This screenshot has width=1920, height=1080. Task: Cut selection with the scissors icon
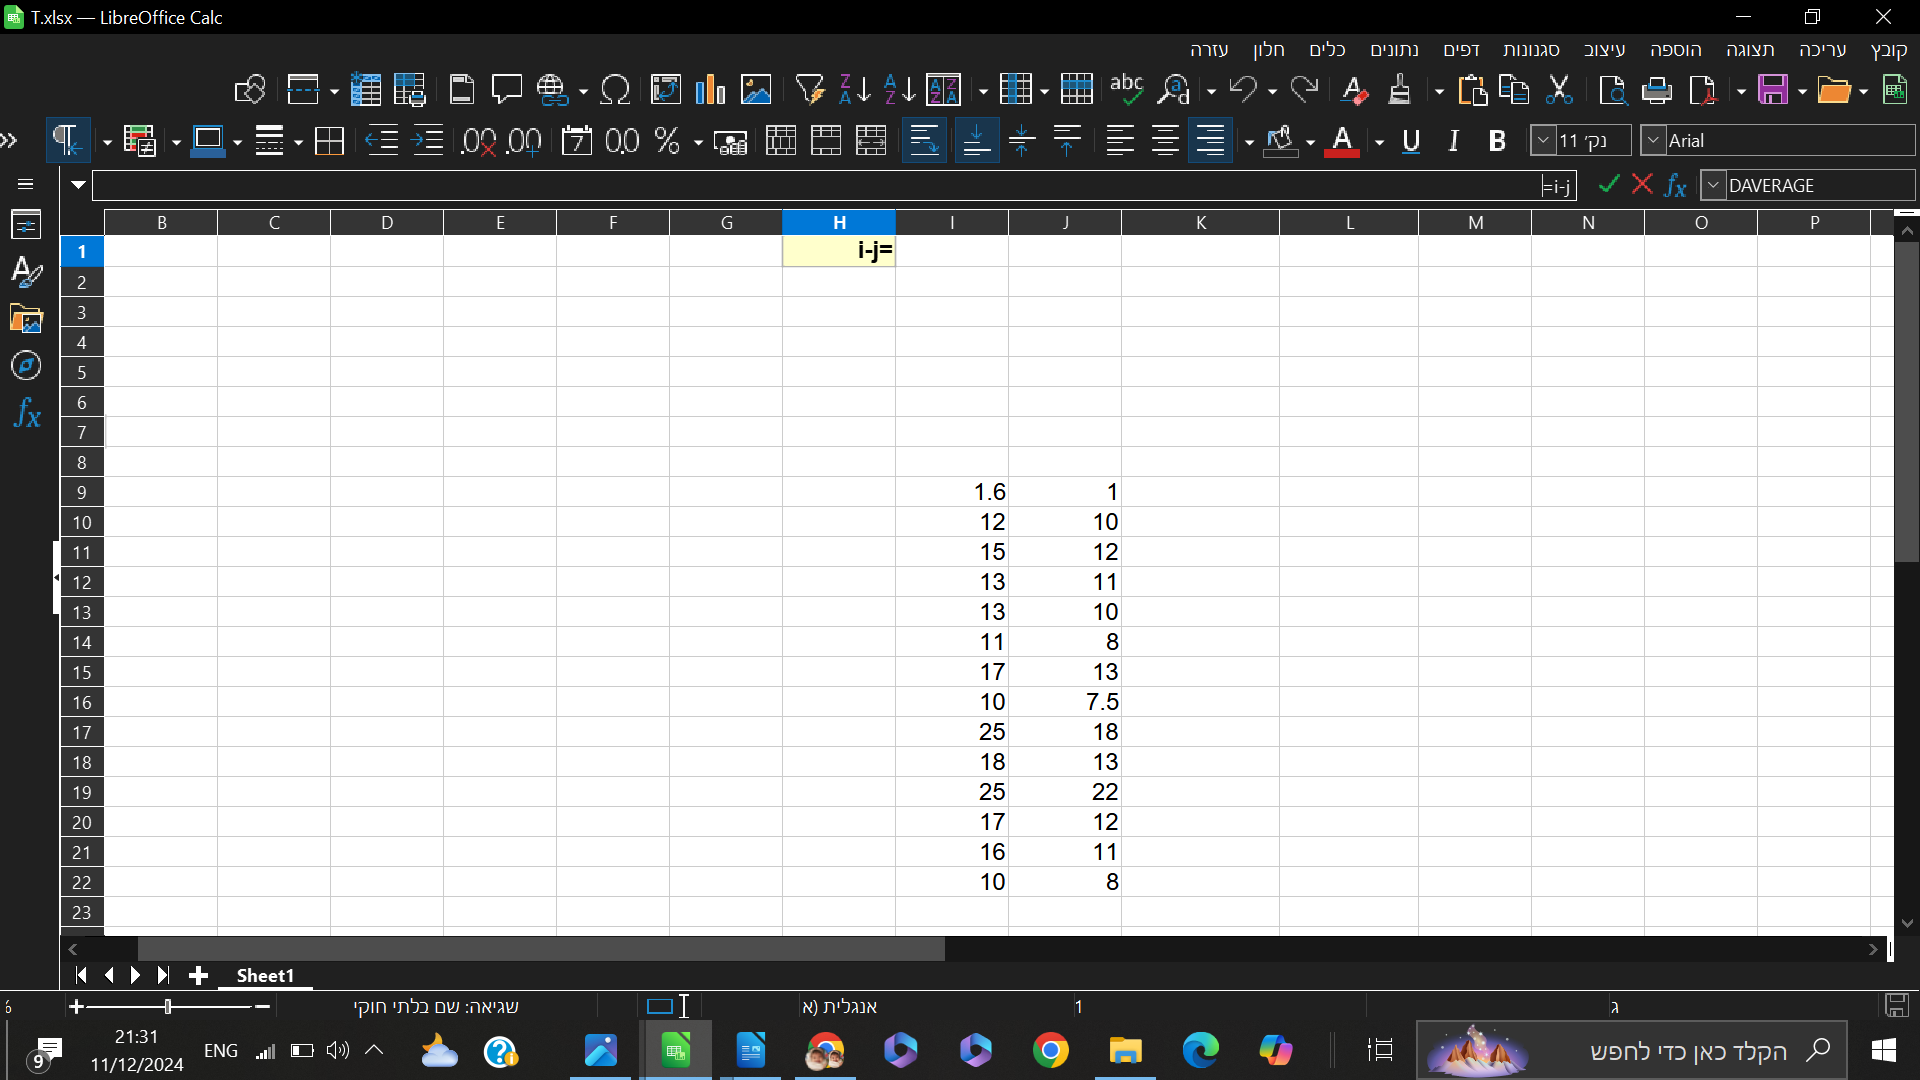[x=1558, y=90]
